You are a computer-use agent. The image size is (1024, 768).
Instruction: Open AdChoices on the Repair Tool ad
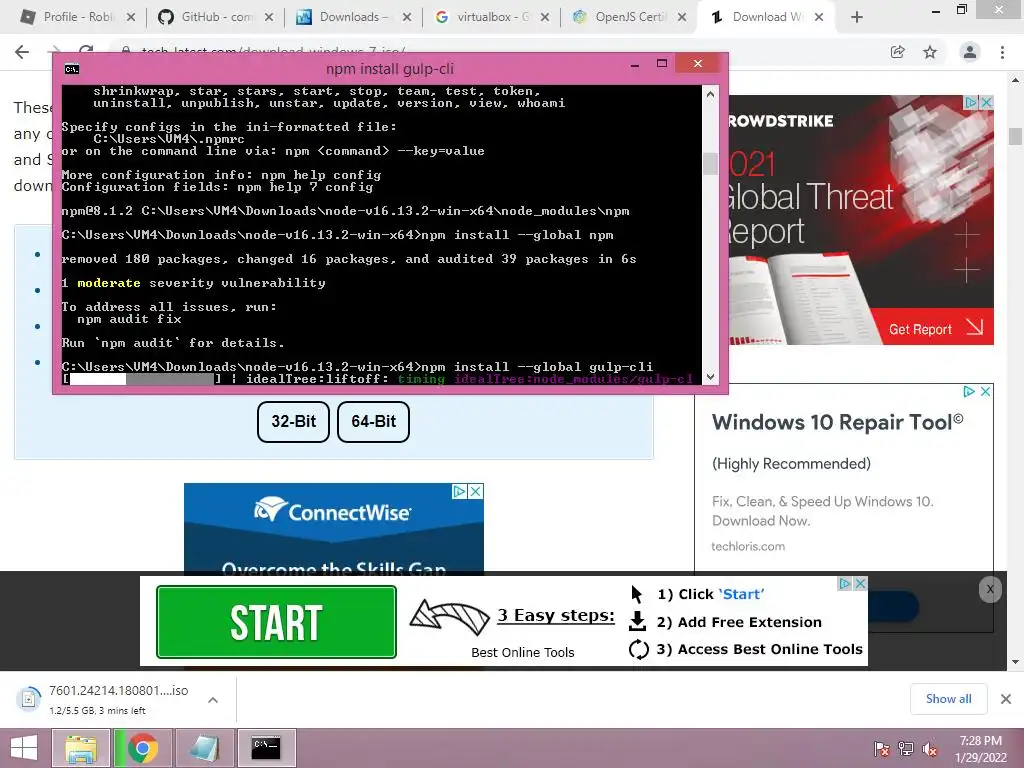tap(969, 391)
